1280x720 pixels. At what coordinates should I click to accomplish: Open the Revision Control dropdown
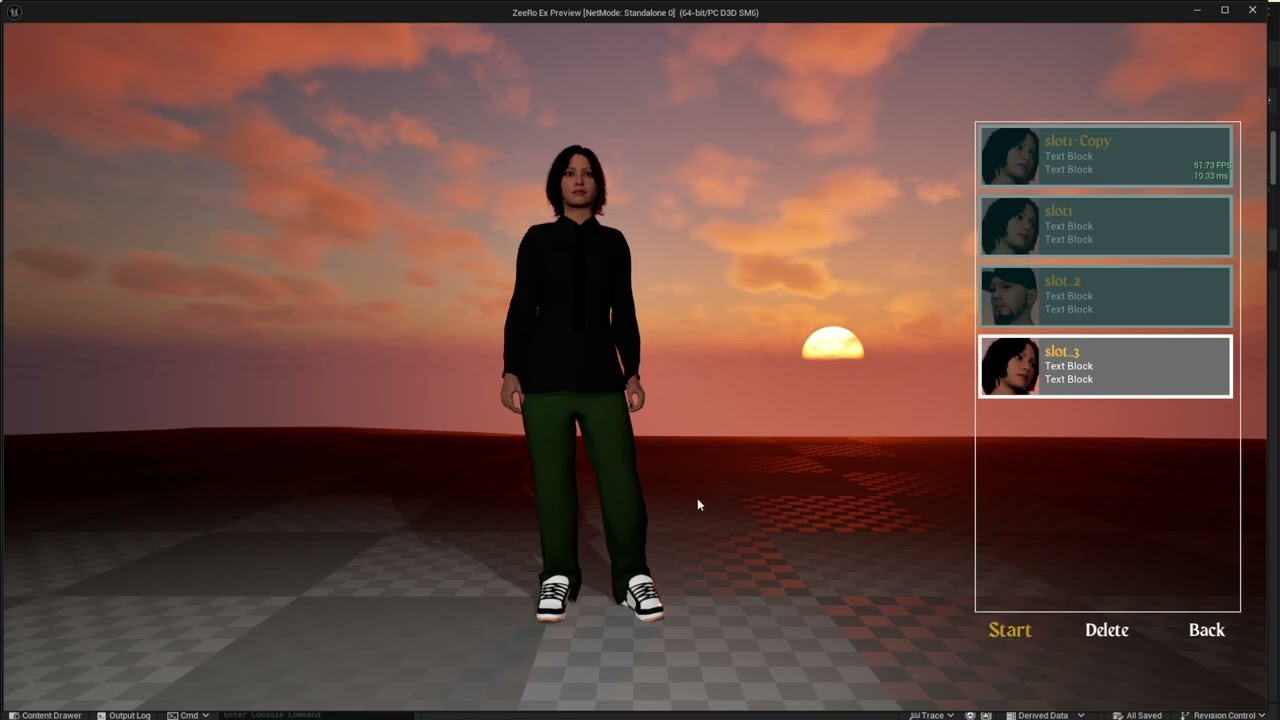(x=1223, y=715)
